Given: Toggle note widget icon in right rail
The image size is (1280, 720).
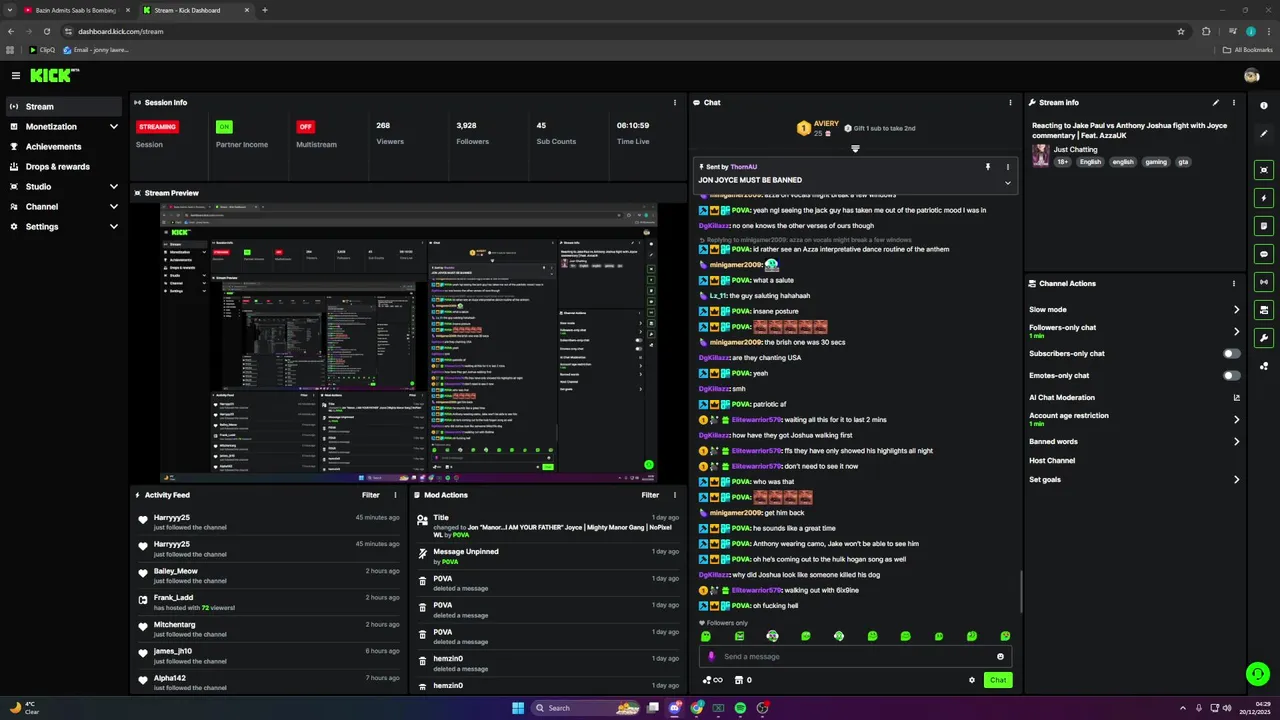Looking at the screenshot, I should (x=1264, y=226).
